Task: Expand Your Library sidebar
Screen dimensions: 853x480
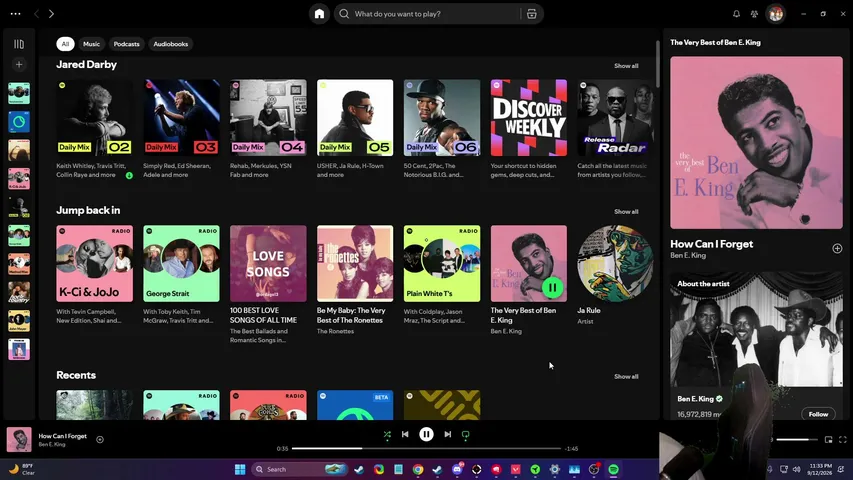Action: coord(19,44)
